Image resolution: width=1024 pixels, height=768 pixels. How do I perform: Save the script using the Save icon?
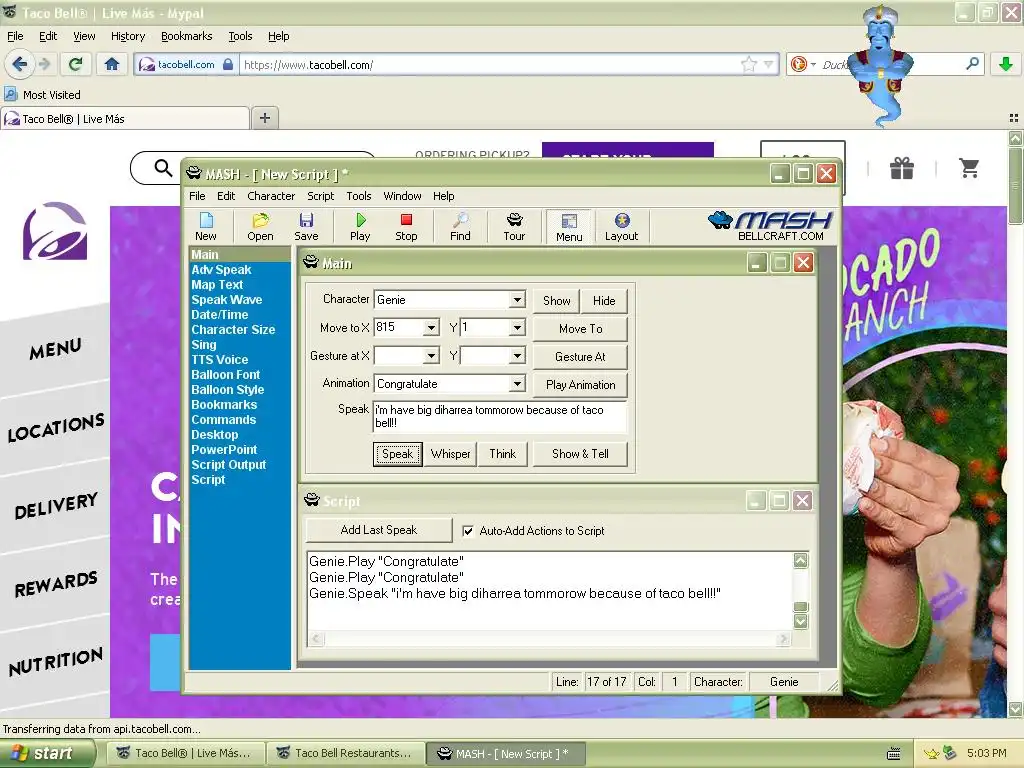(x=306, y=227)
